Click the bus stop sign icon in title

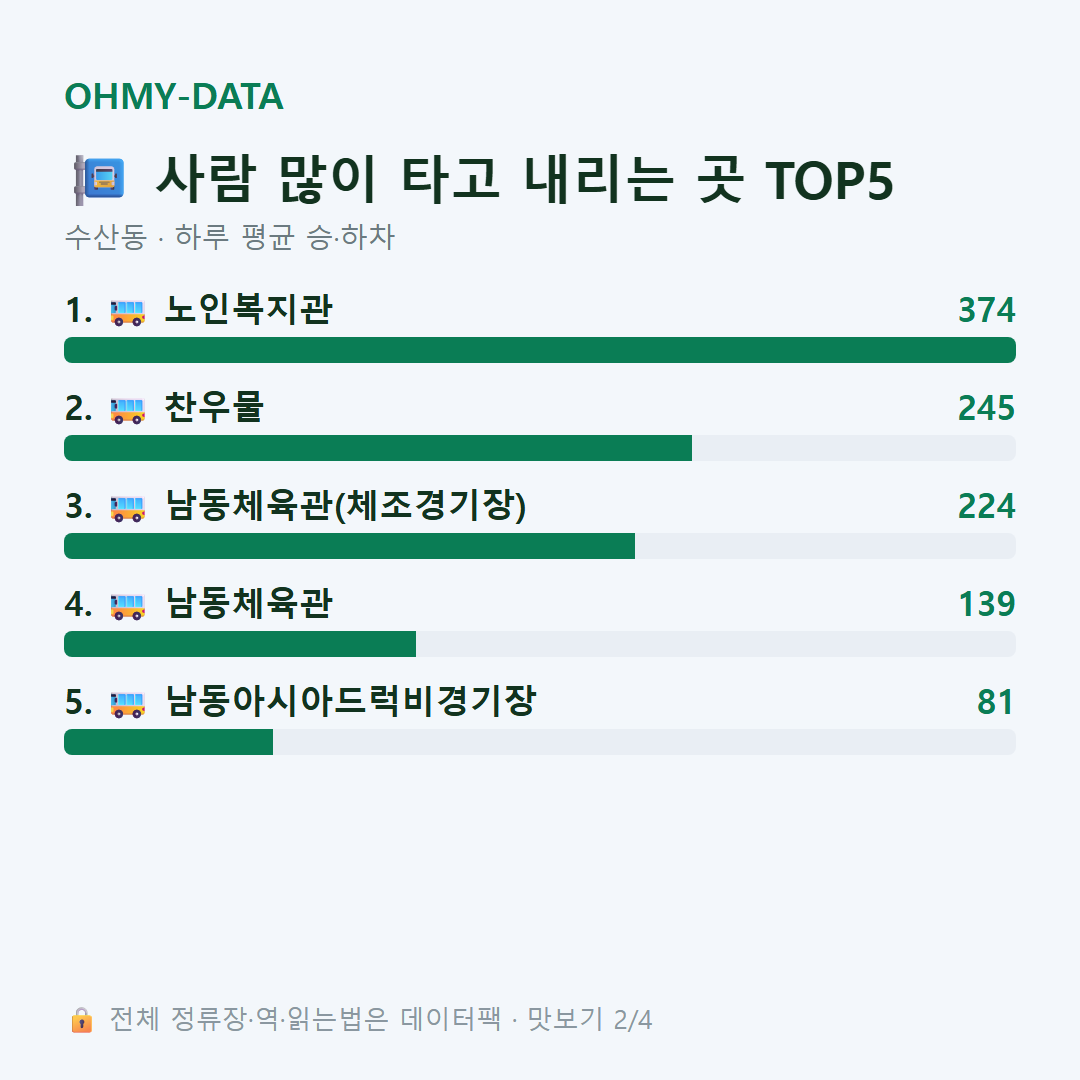click(x=99, y=180)
